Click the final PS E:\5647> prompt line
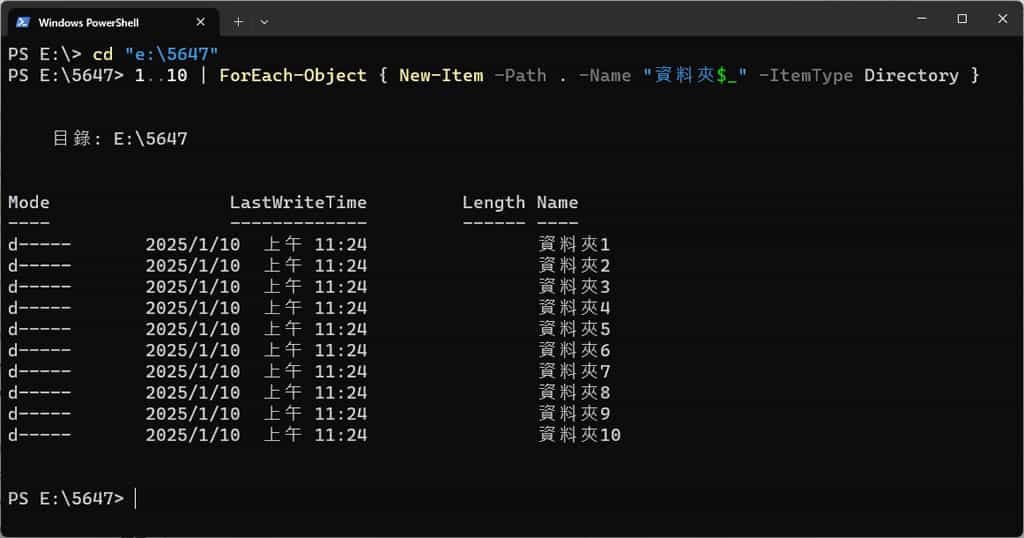The width and height of the screenshot is (1024, 538). point(66,499)
